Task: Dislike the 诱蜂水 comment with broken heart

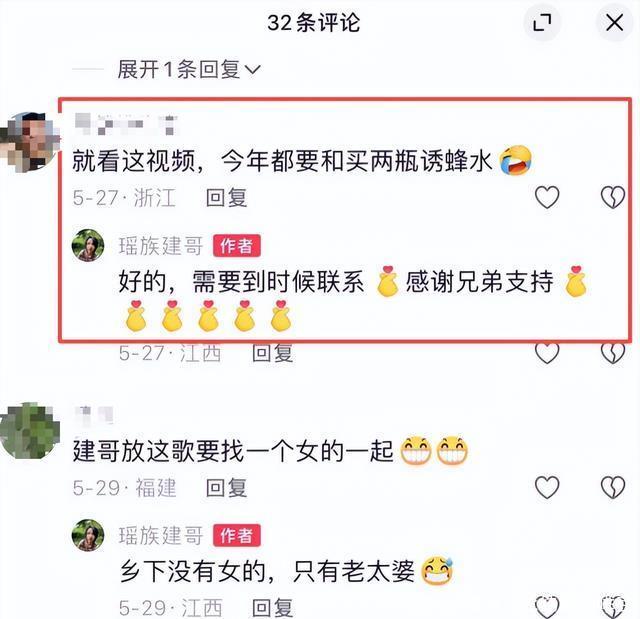Action: click(613, 197)
